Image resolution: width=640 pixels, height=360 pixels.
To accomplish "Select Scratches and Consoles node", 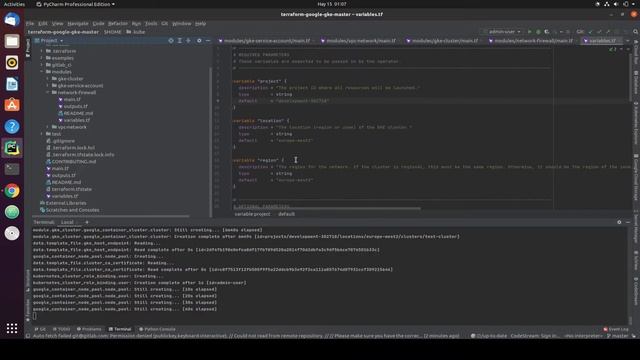I will point(72,210).
